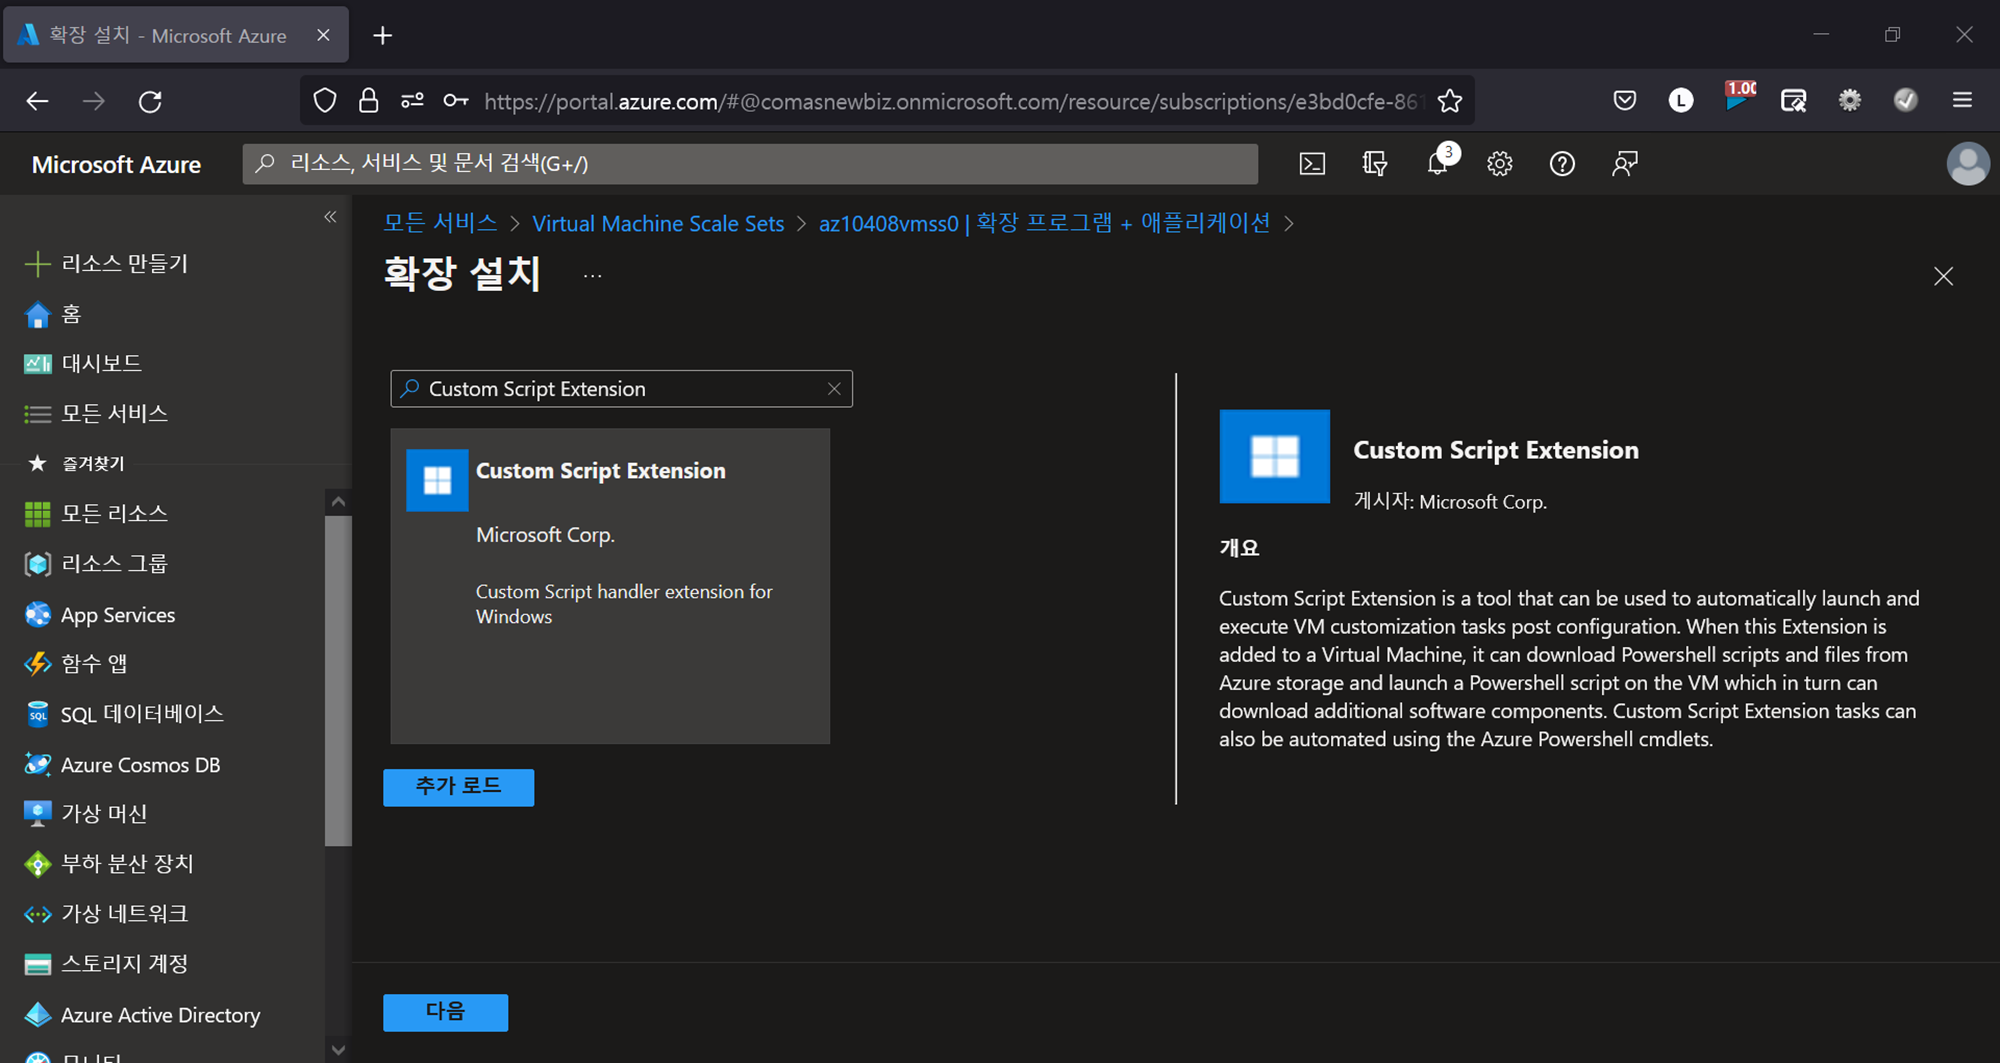Screen dimensions: 2000x1063
Task: Click the 다음 button
Action: tap(445, 1012)
